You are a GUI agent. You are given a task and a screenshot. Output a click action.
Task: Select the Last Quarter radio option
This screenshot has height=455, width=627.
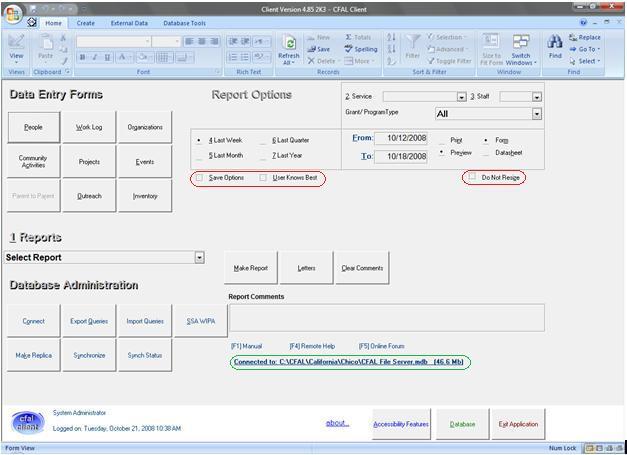[x=263, y=141]
